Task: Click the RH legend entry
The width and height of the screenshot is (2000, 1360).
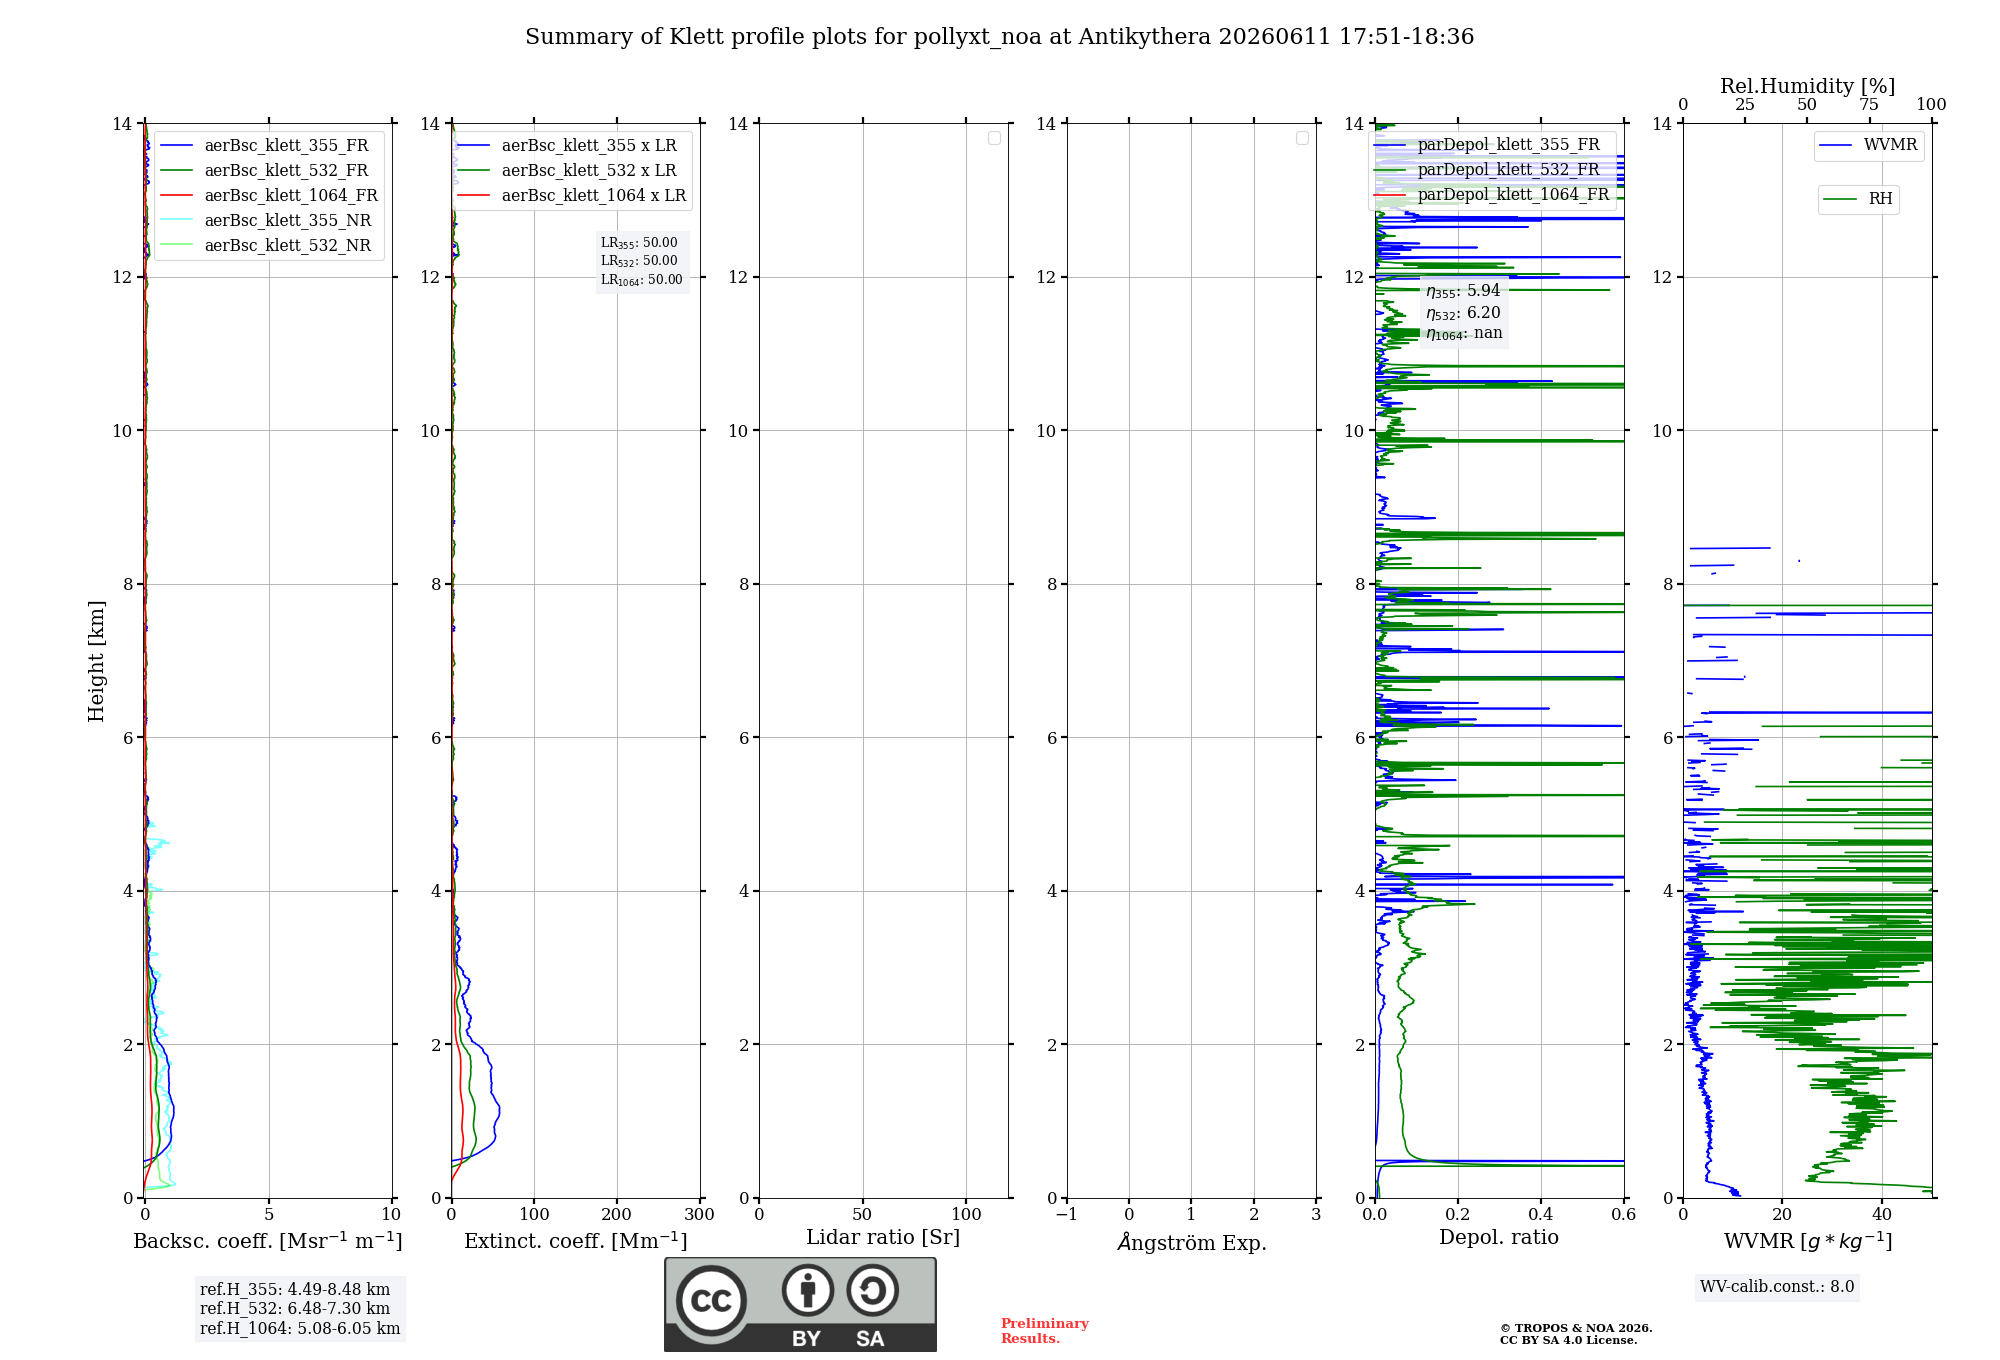Action: click(x=1858, y=199)
